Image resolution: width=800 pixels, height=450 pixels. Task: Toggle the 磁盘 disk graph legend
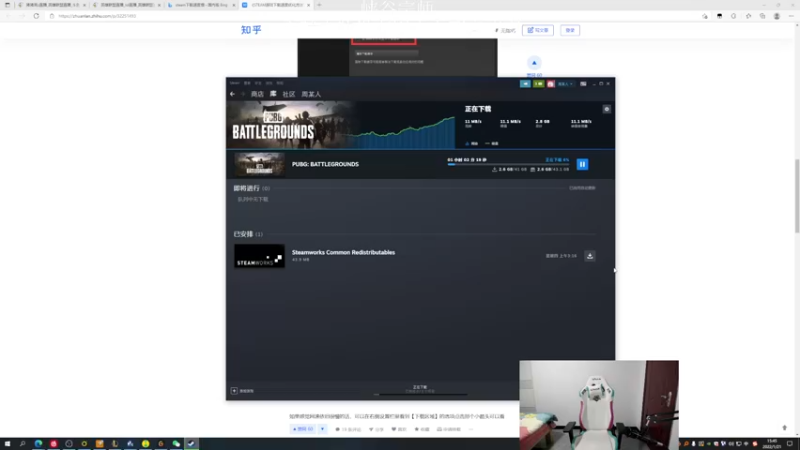(x=492, y=143)
